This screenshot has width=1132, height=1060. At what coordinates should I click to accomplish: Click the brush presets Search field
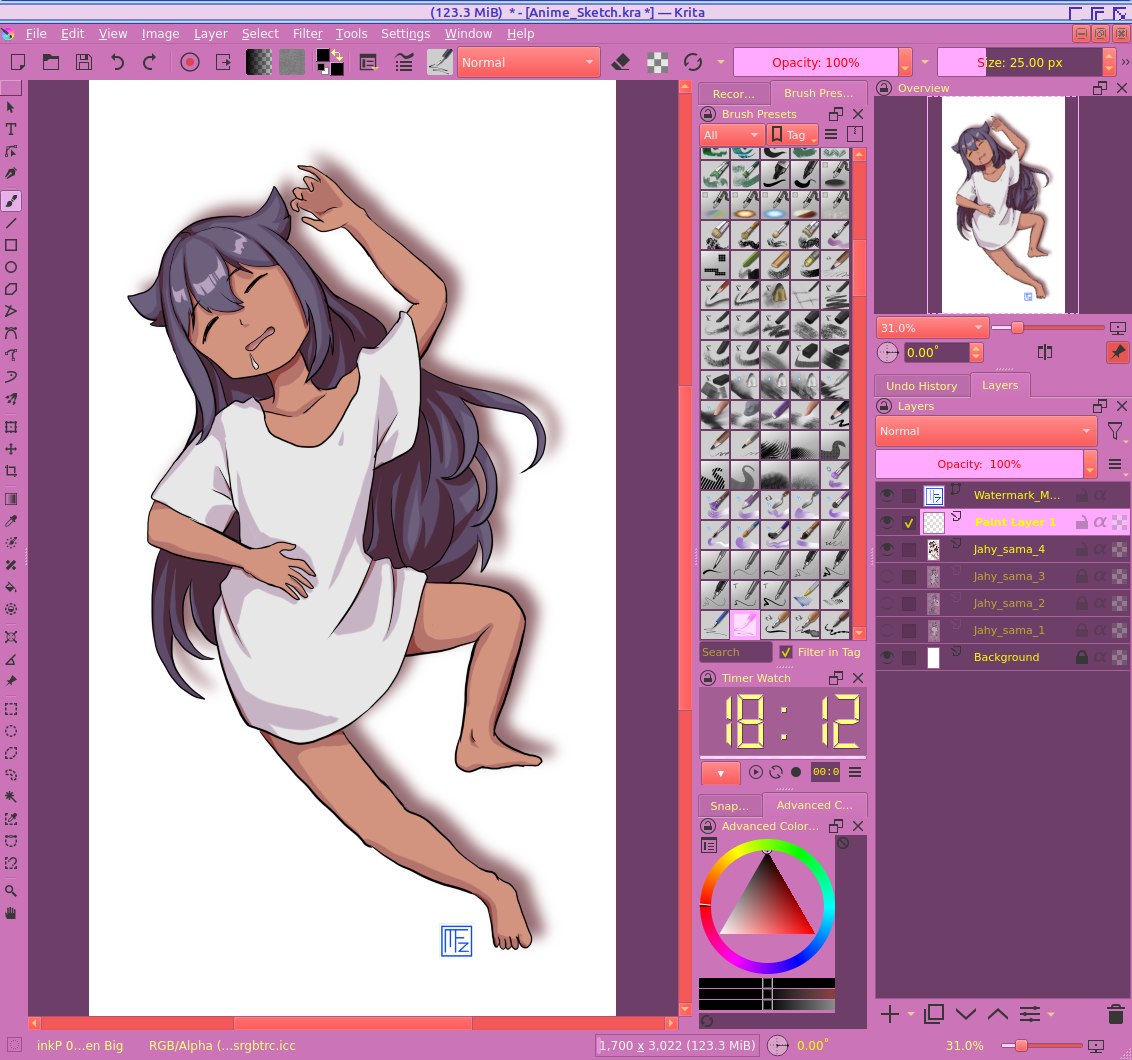coord(735,652)
